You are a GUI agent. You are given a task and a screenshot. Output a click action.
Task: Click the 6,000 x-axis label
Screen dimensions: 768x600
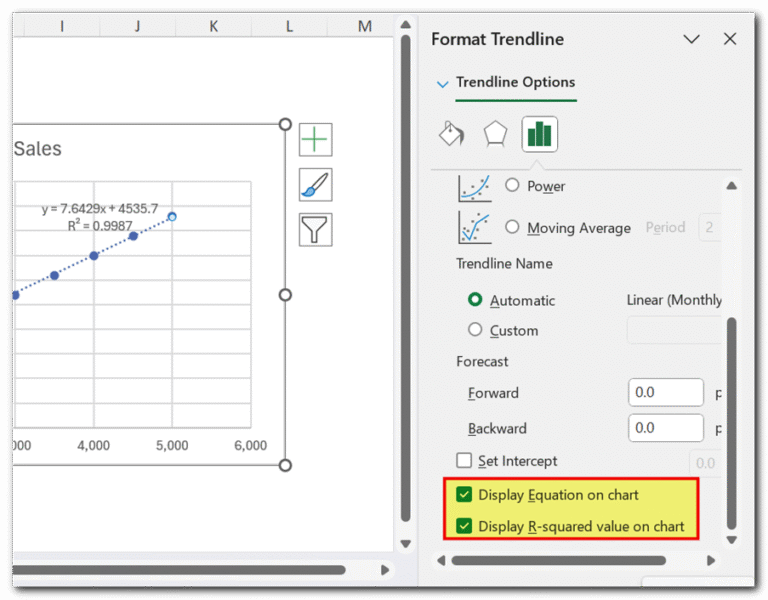(250, 445)
